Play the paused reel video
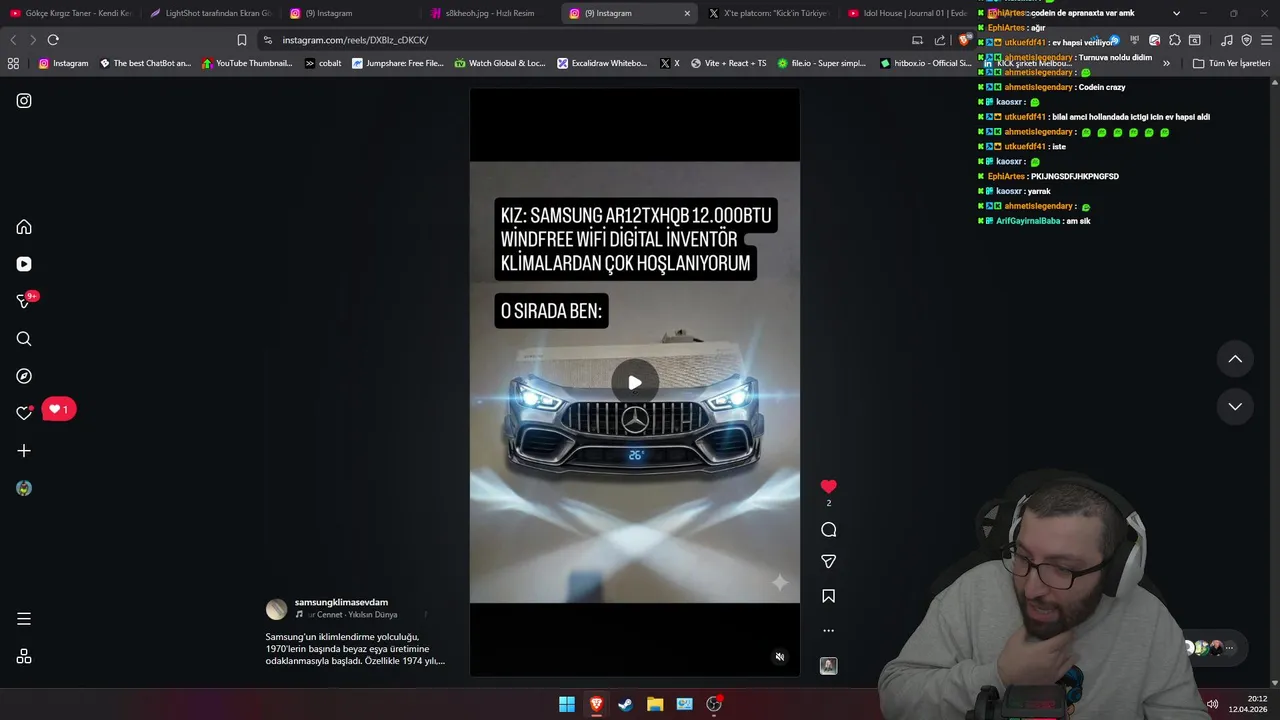This screenshot has width=1280, height=720. coord(635,382)
